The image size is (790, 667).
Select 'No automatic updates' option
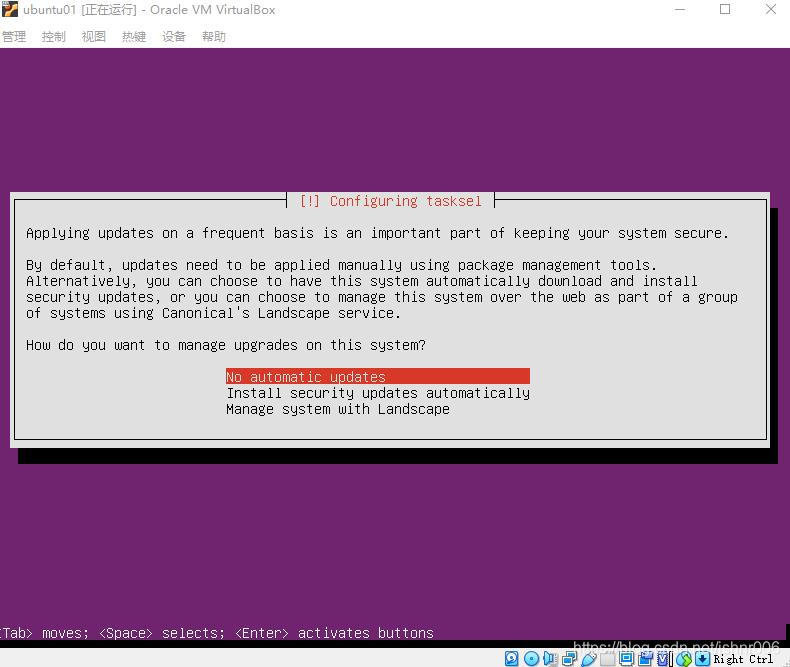[378, 376]
